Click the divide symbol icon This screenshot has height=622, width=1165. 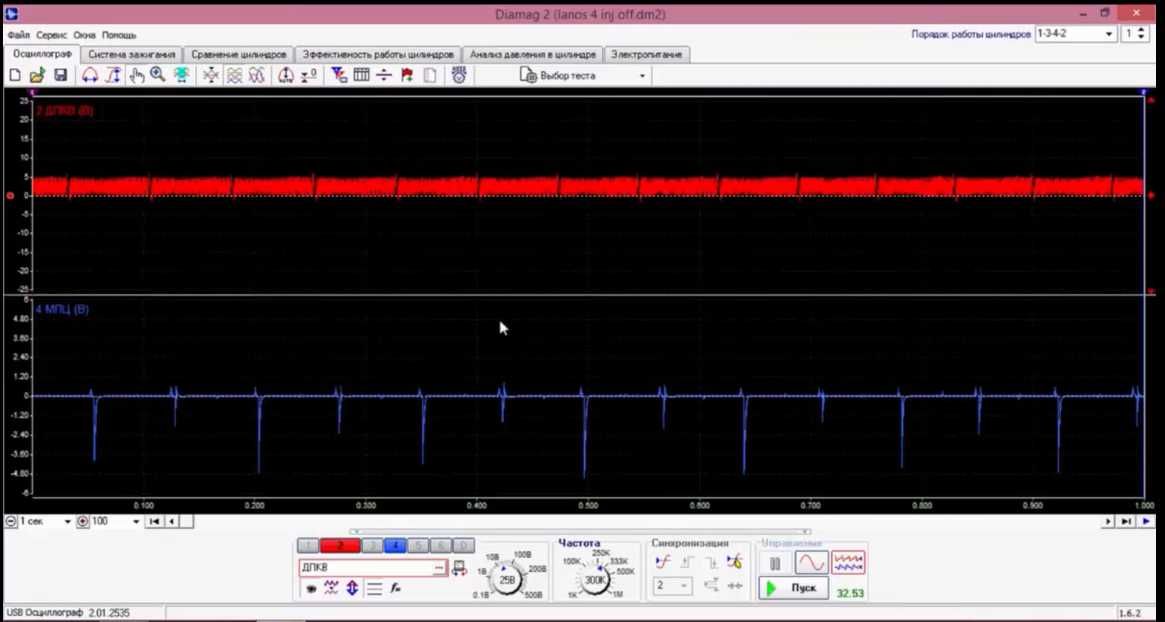[x=383, y=75]
